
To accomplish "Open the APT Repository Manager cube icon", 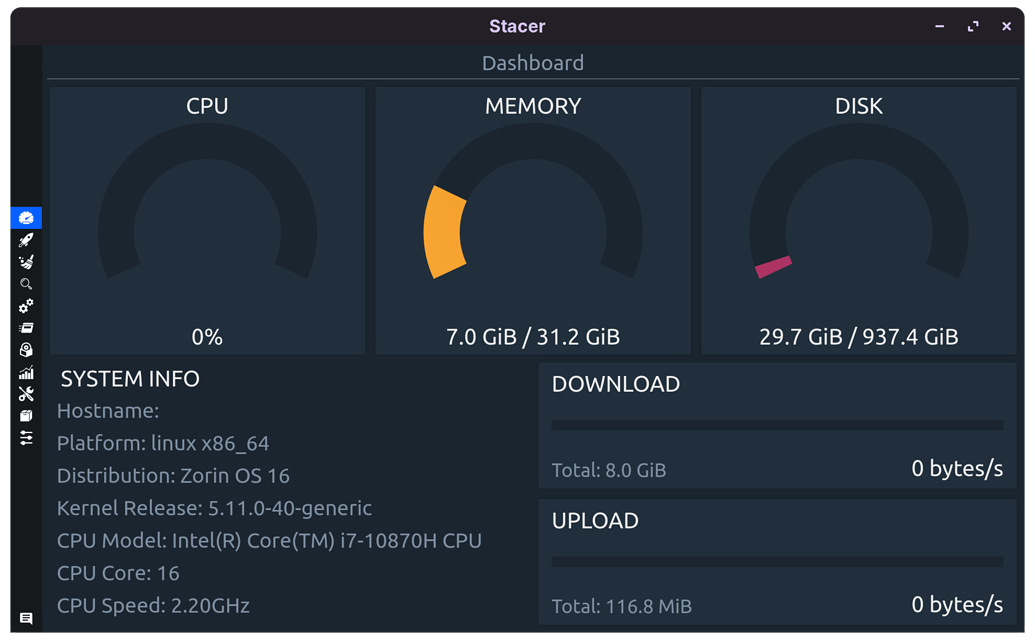I will pyautogui.click(x=25, y=416).
